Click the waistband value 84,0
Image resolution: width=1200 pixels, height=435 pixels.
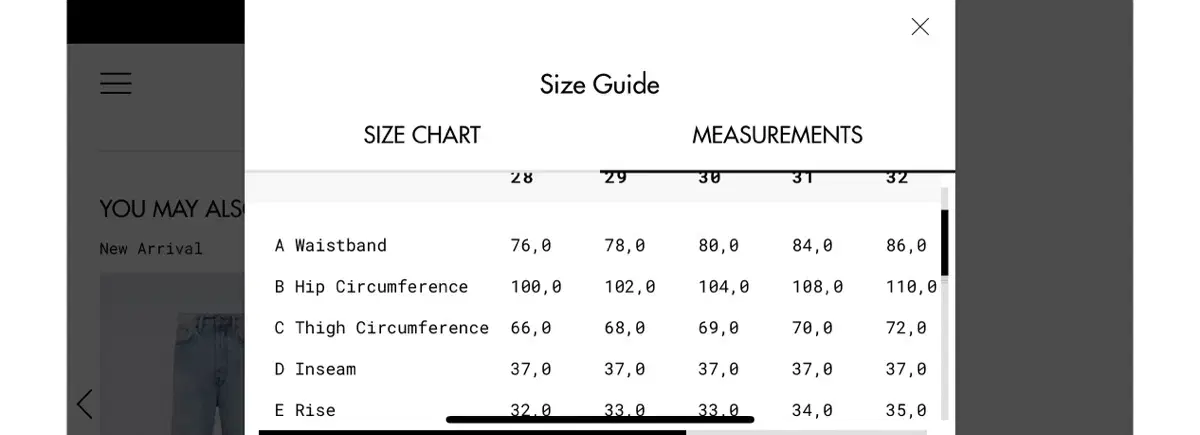[x=812, y=245]
